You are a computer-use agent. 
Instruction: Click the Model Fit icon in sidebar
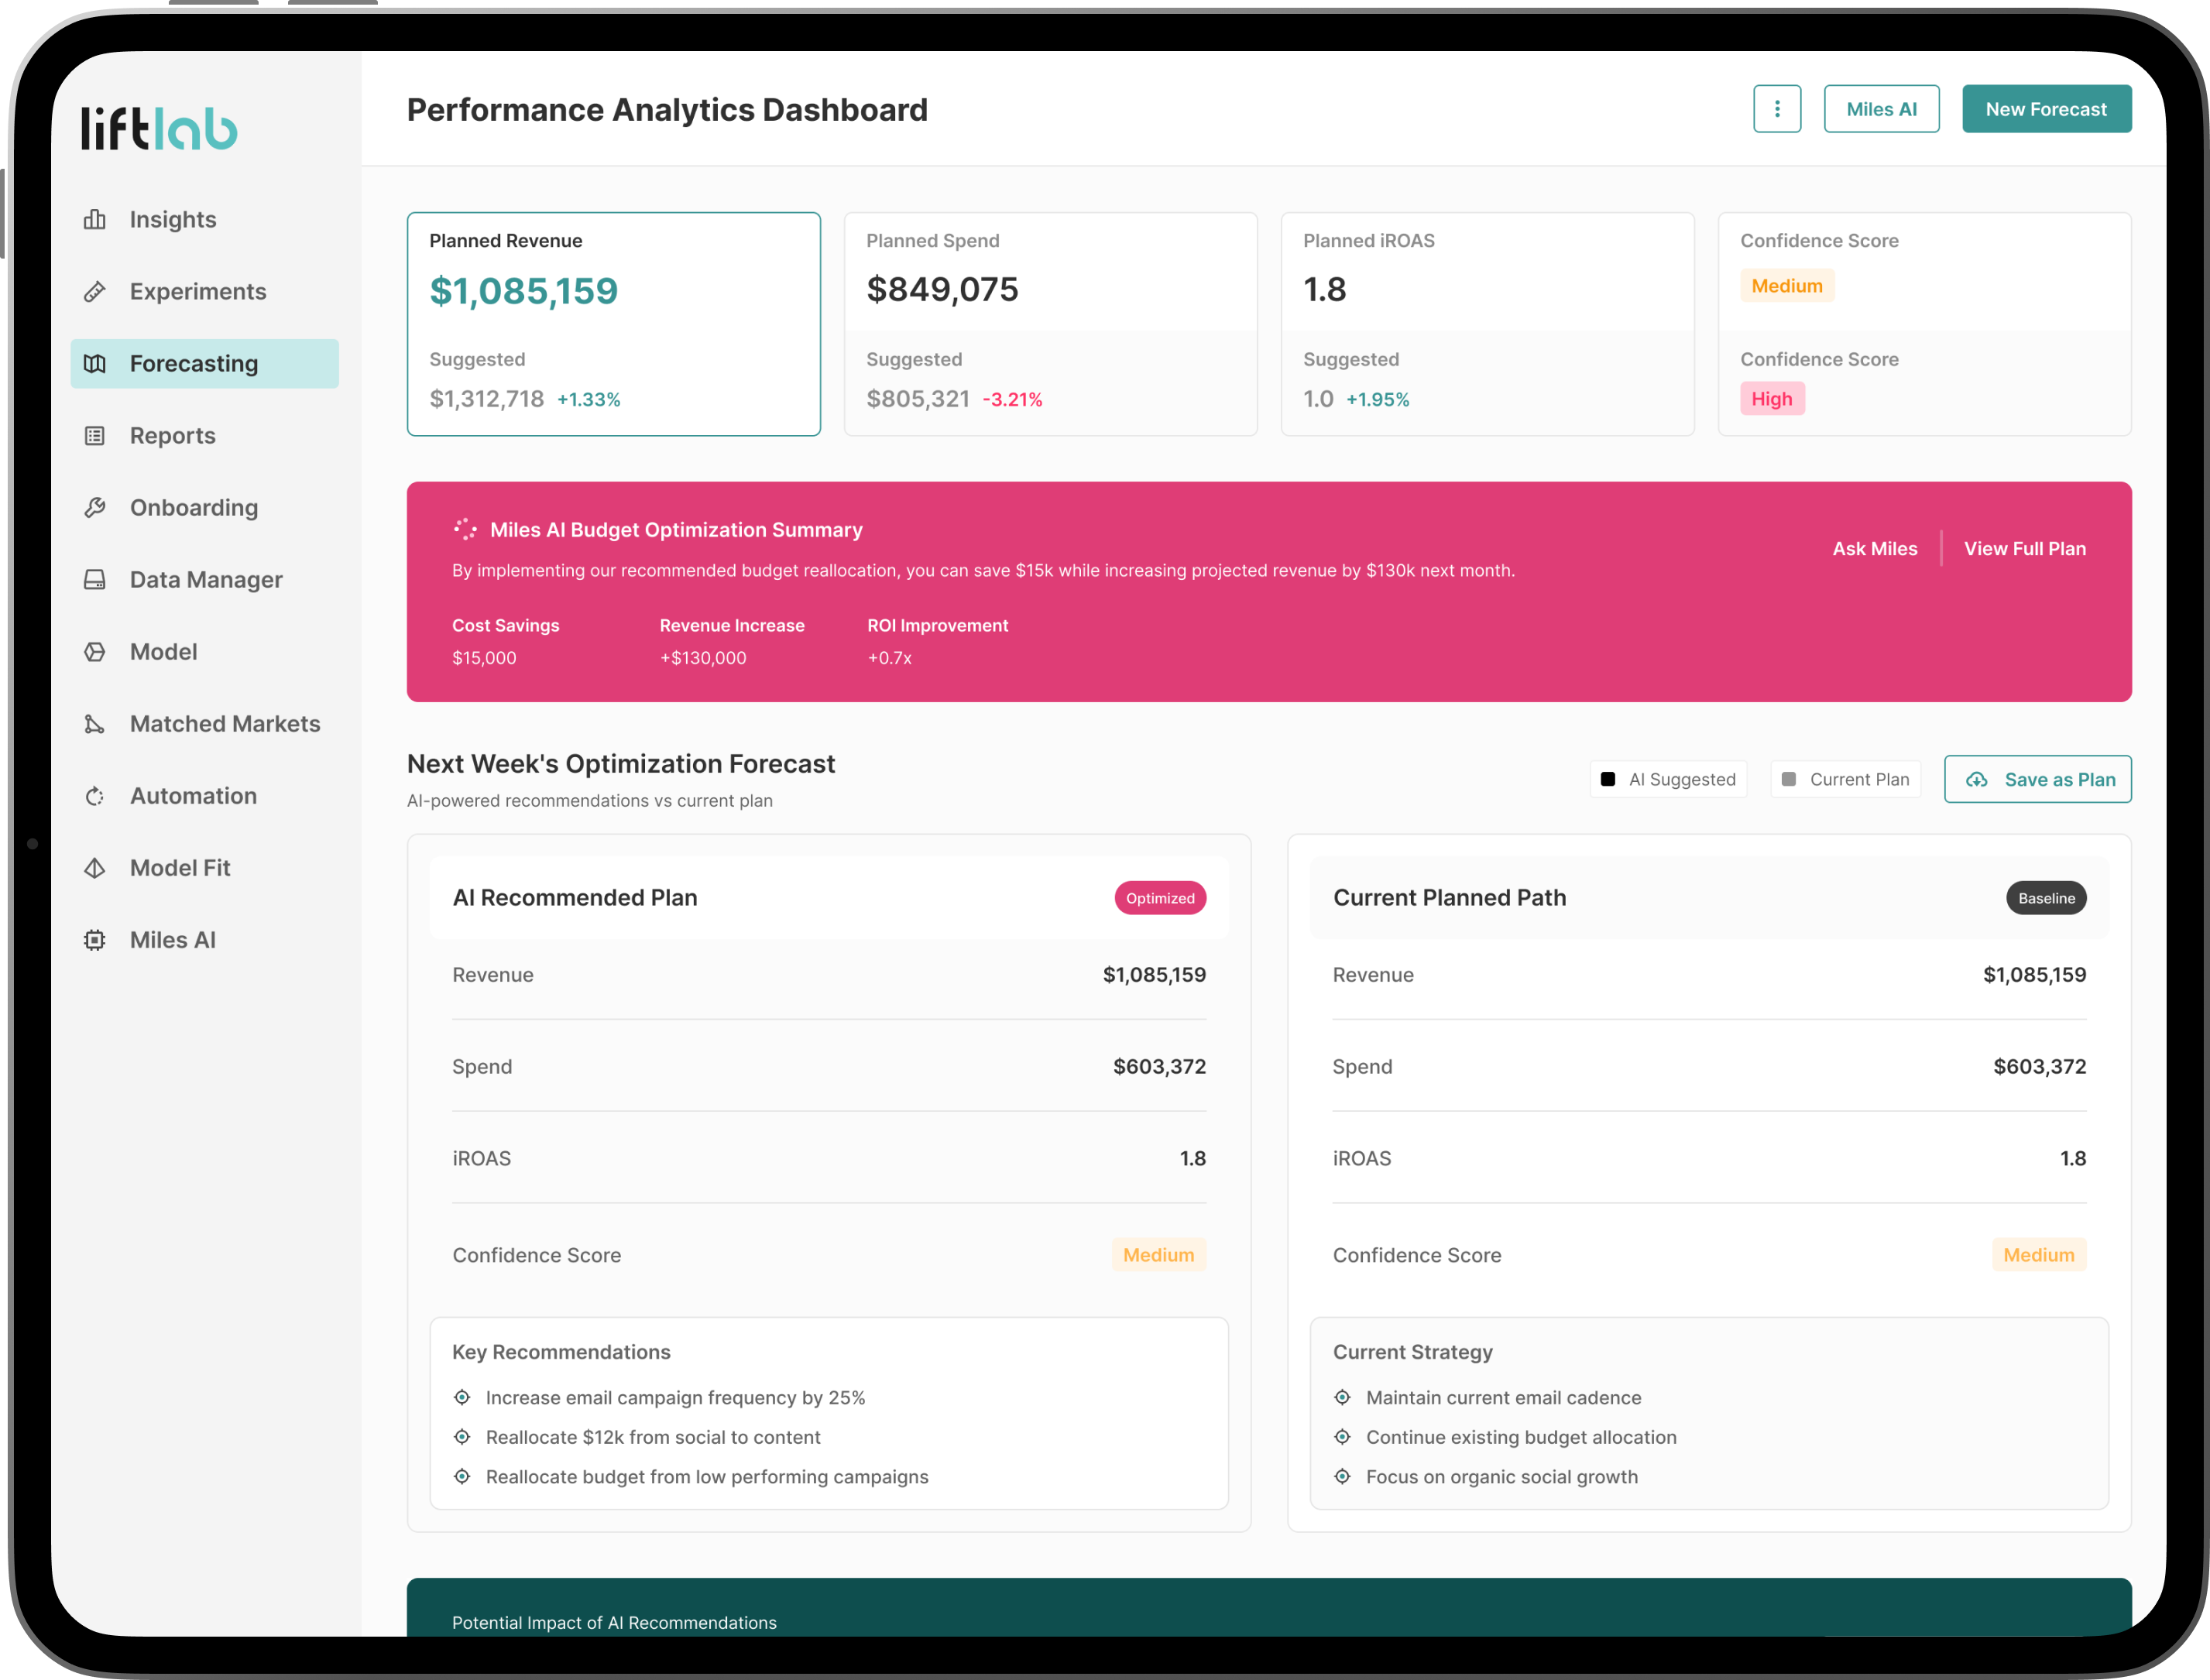tap(95, 867)
